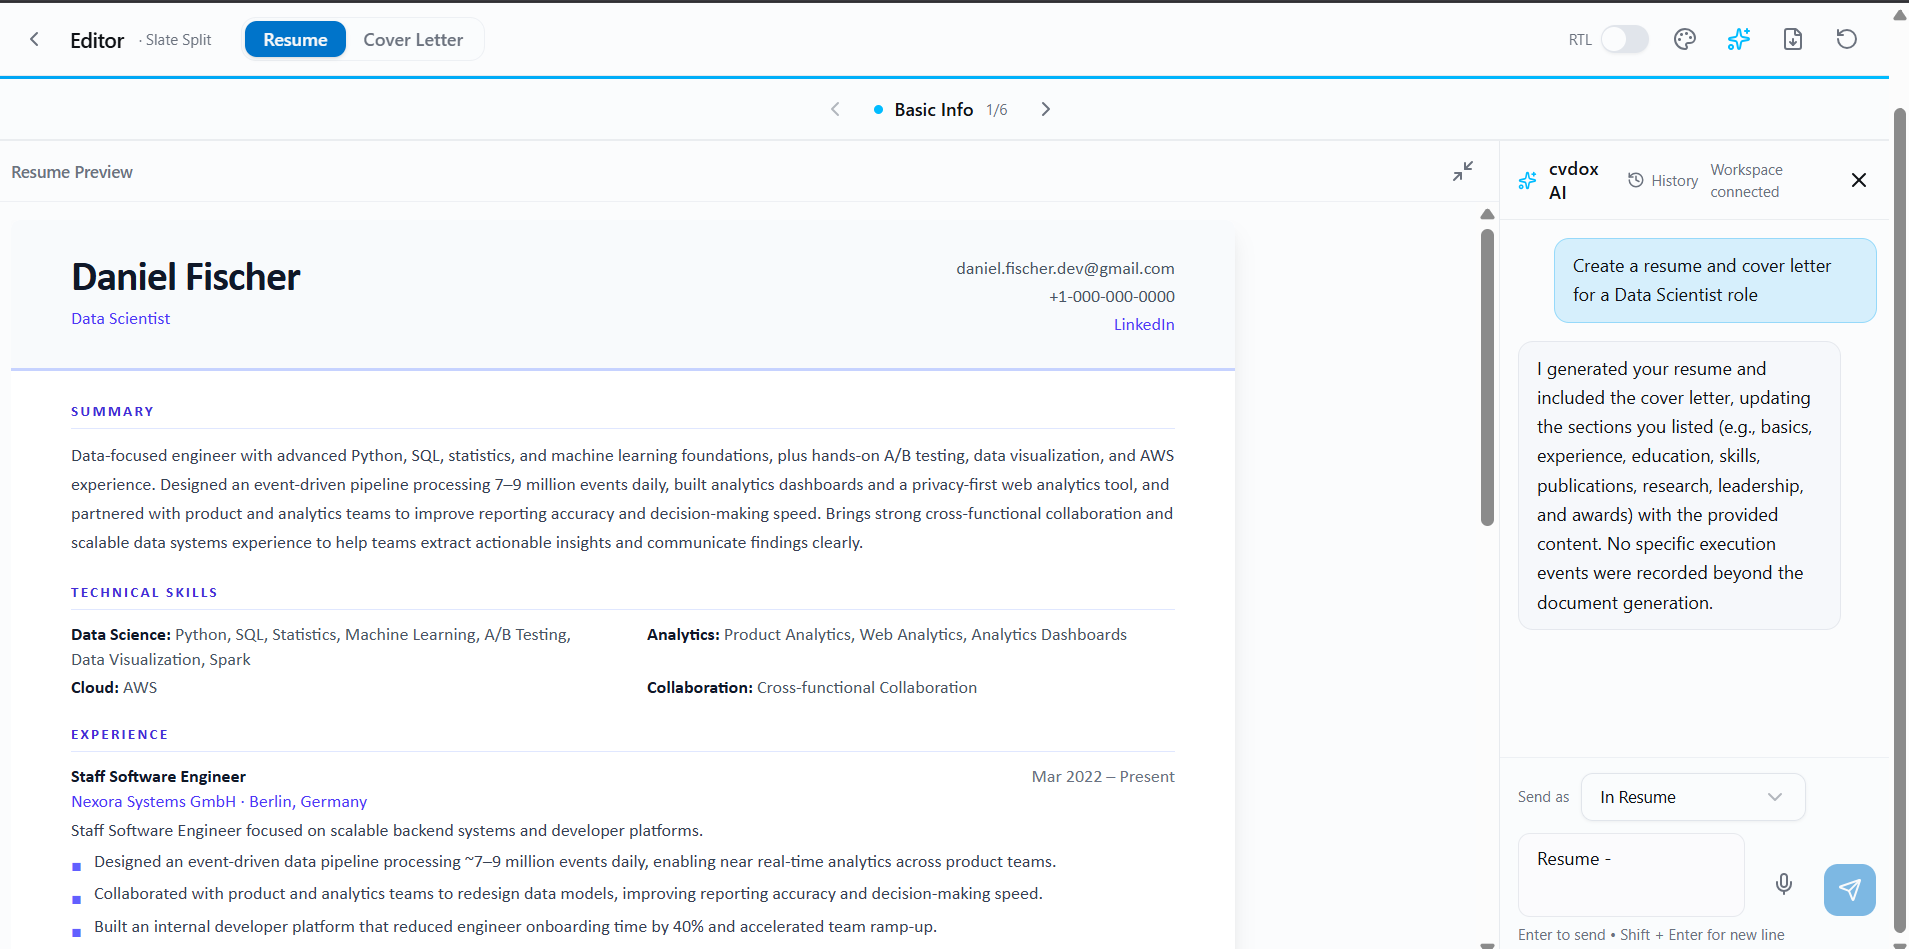This screenshot has width=1909, height=949.
Task: Collapse the resume preview with shrink icon
Action: click(1463, 171)
